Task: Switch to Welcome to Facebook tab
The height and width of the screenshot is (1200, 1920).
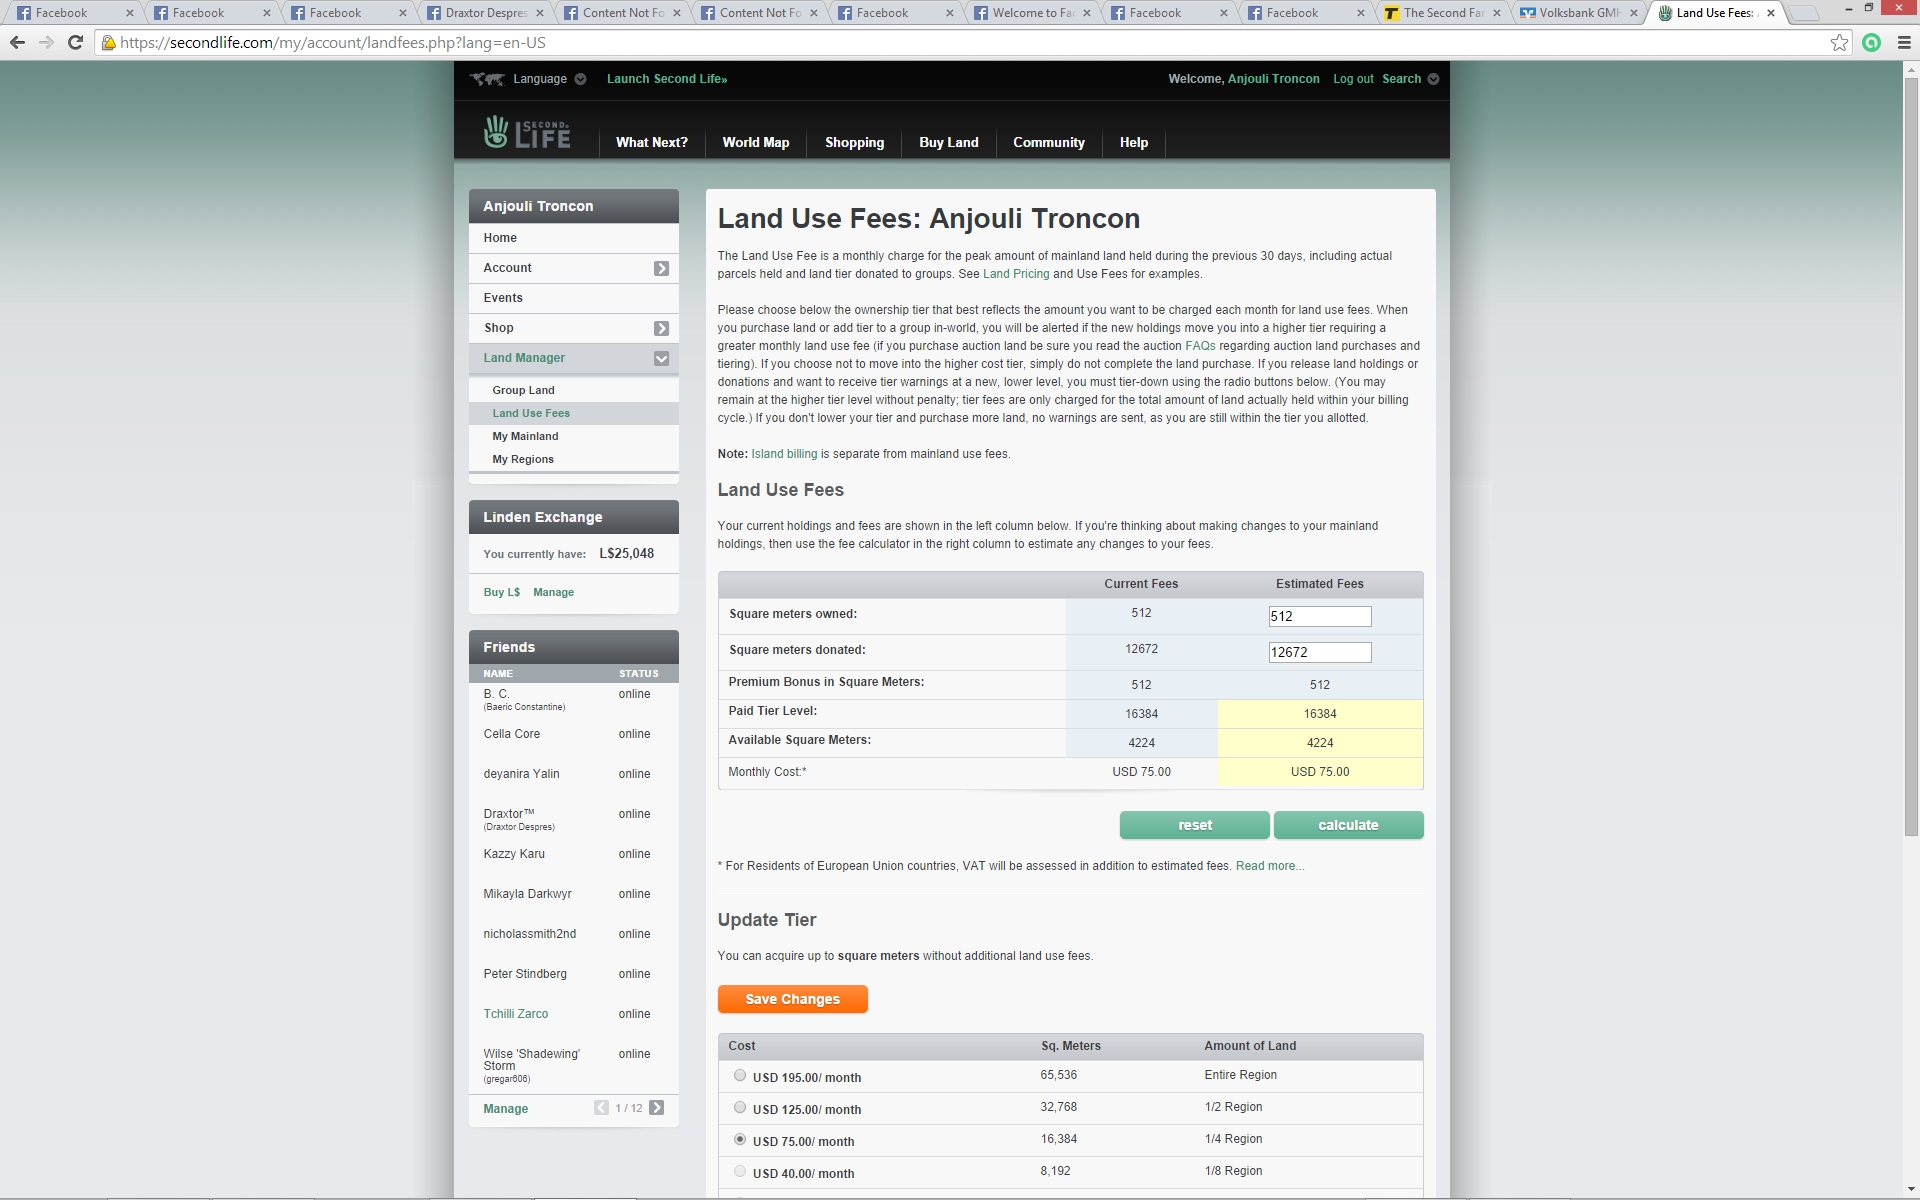Action: (x=1033, y=13)
